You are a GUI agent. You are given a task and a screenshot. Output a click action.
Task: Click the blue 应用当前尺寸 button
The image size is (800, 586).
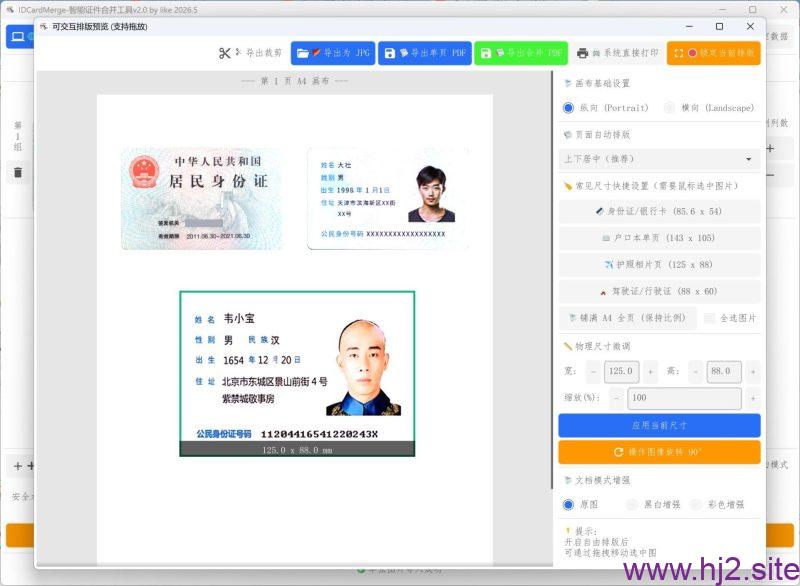click(659, 425)
